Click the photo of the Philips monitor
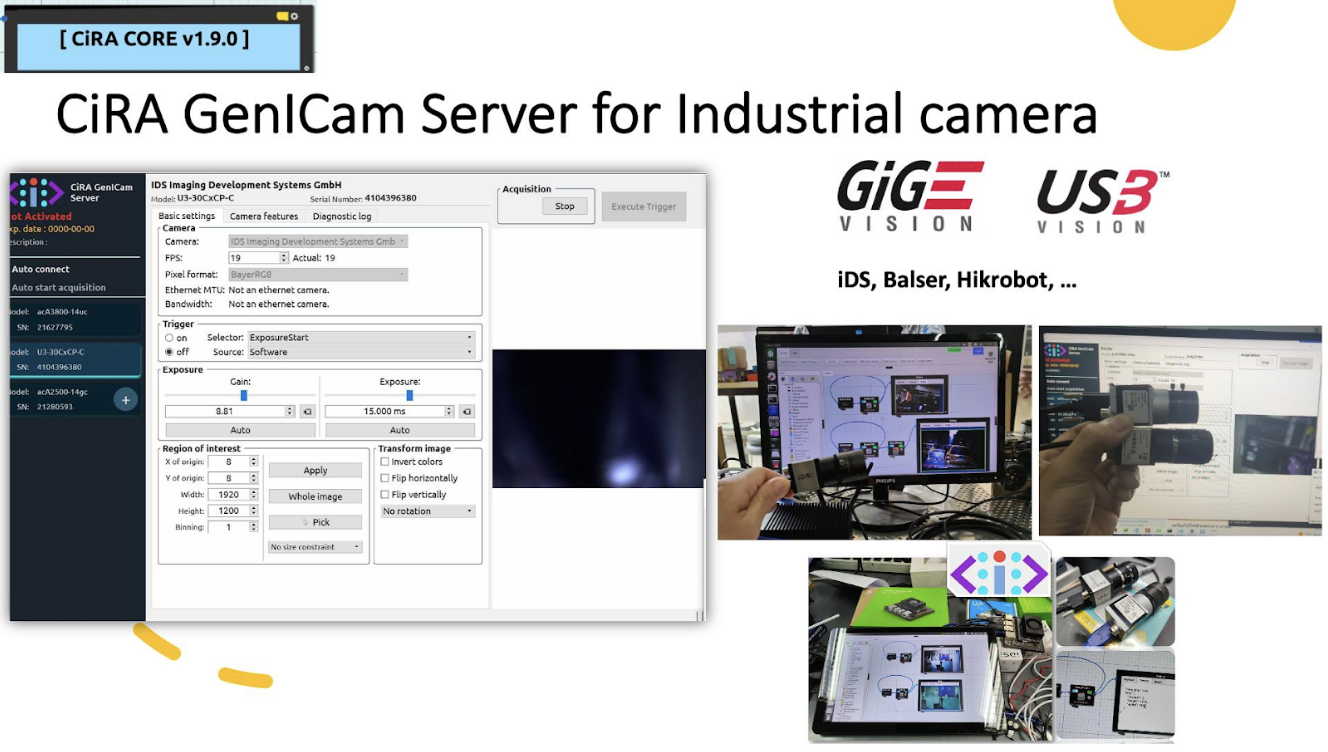Screen dimensions: 1328x752 874,432
